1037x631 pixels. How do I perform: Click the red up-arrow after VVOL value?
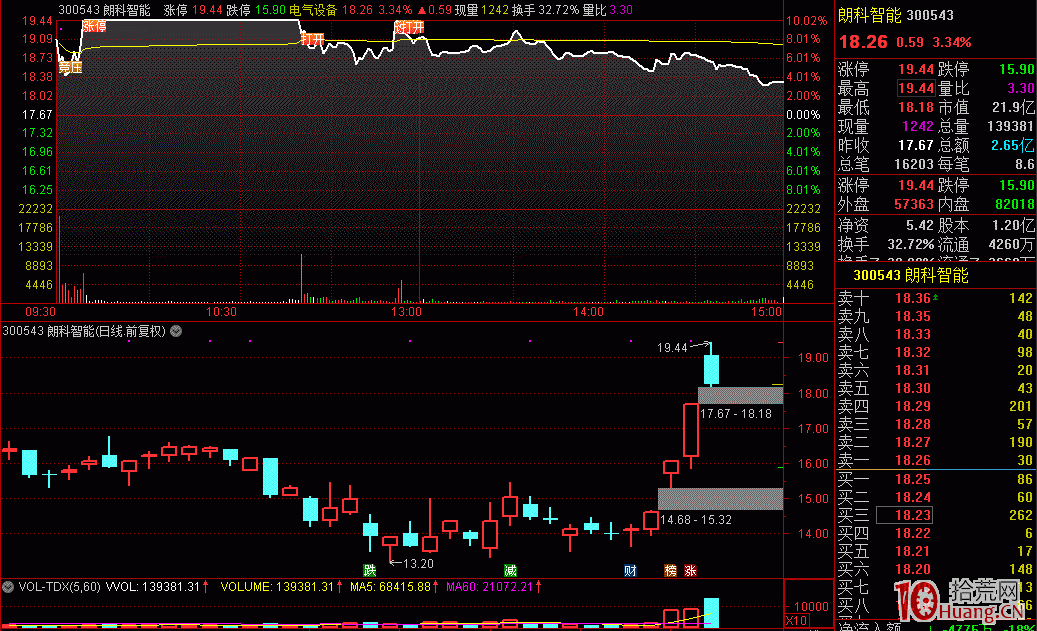click(x=205, y=587)
